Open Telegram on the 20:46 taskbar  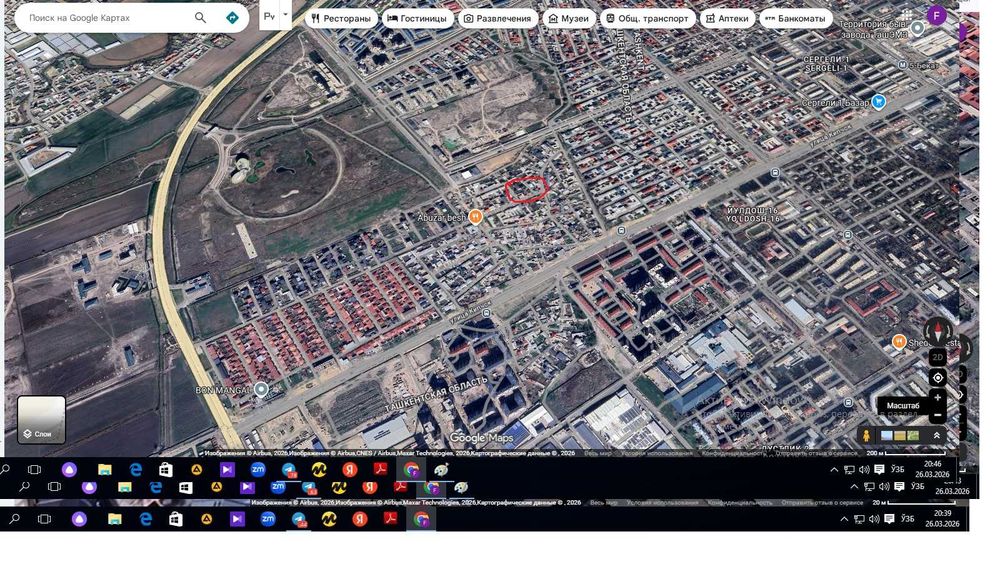pyautogui.click(x=289, y=470)
